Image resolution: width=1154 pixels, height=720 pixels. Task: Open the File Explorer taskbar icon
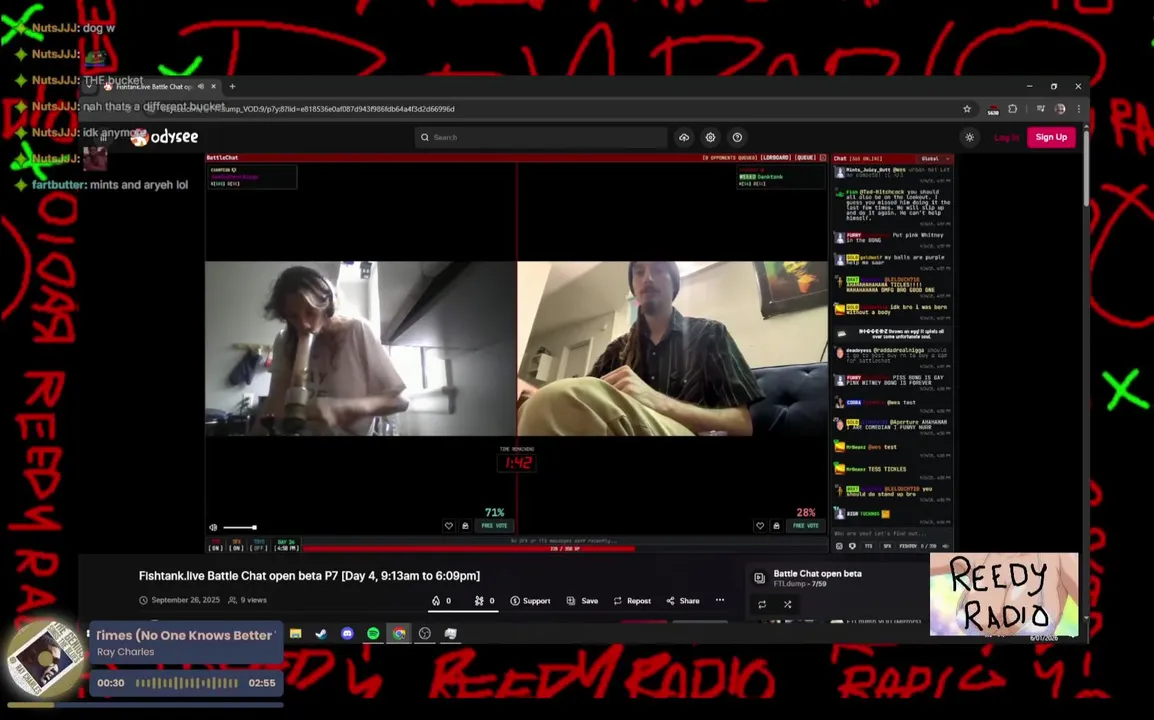[296, 633]
